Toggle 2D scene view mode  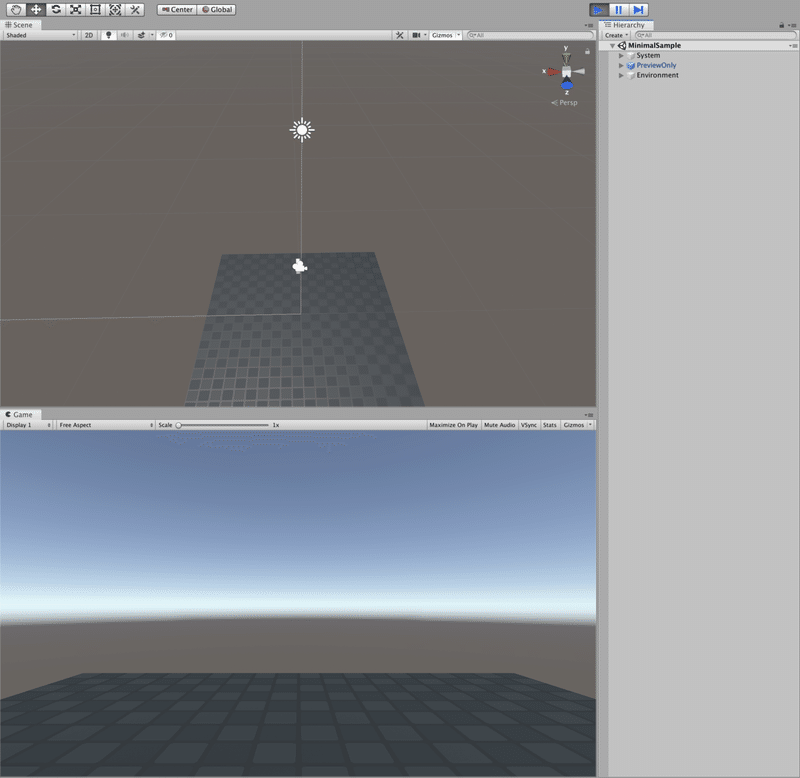pos(89,35)
